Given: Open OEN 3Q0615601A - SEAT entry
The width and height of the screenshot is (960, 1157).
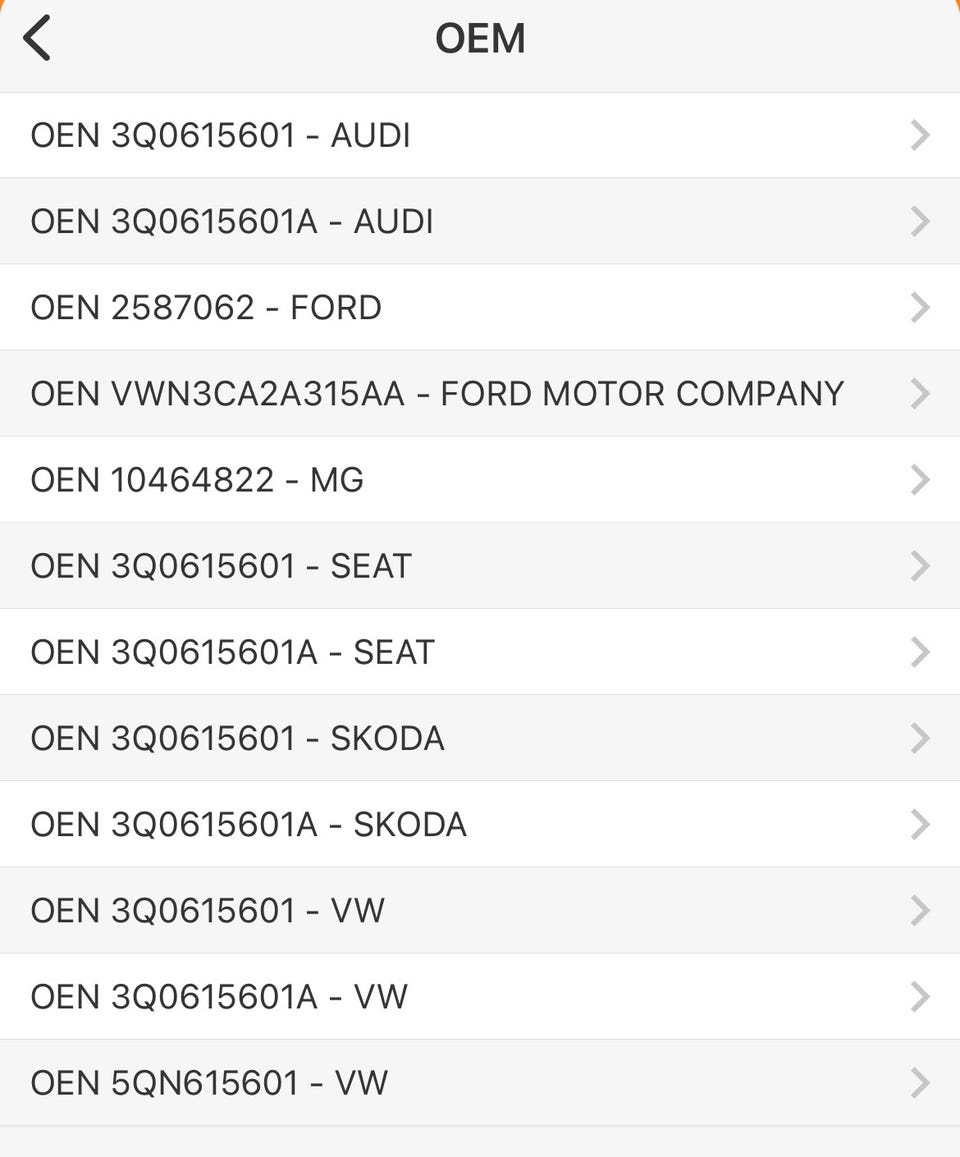Looking at the screenshot, I should point(232,652).
